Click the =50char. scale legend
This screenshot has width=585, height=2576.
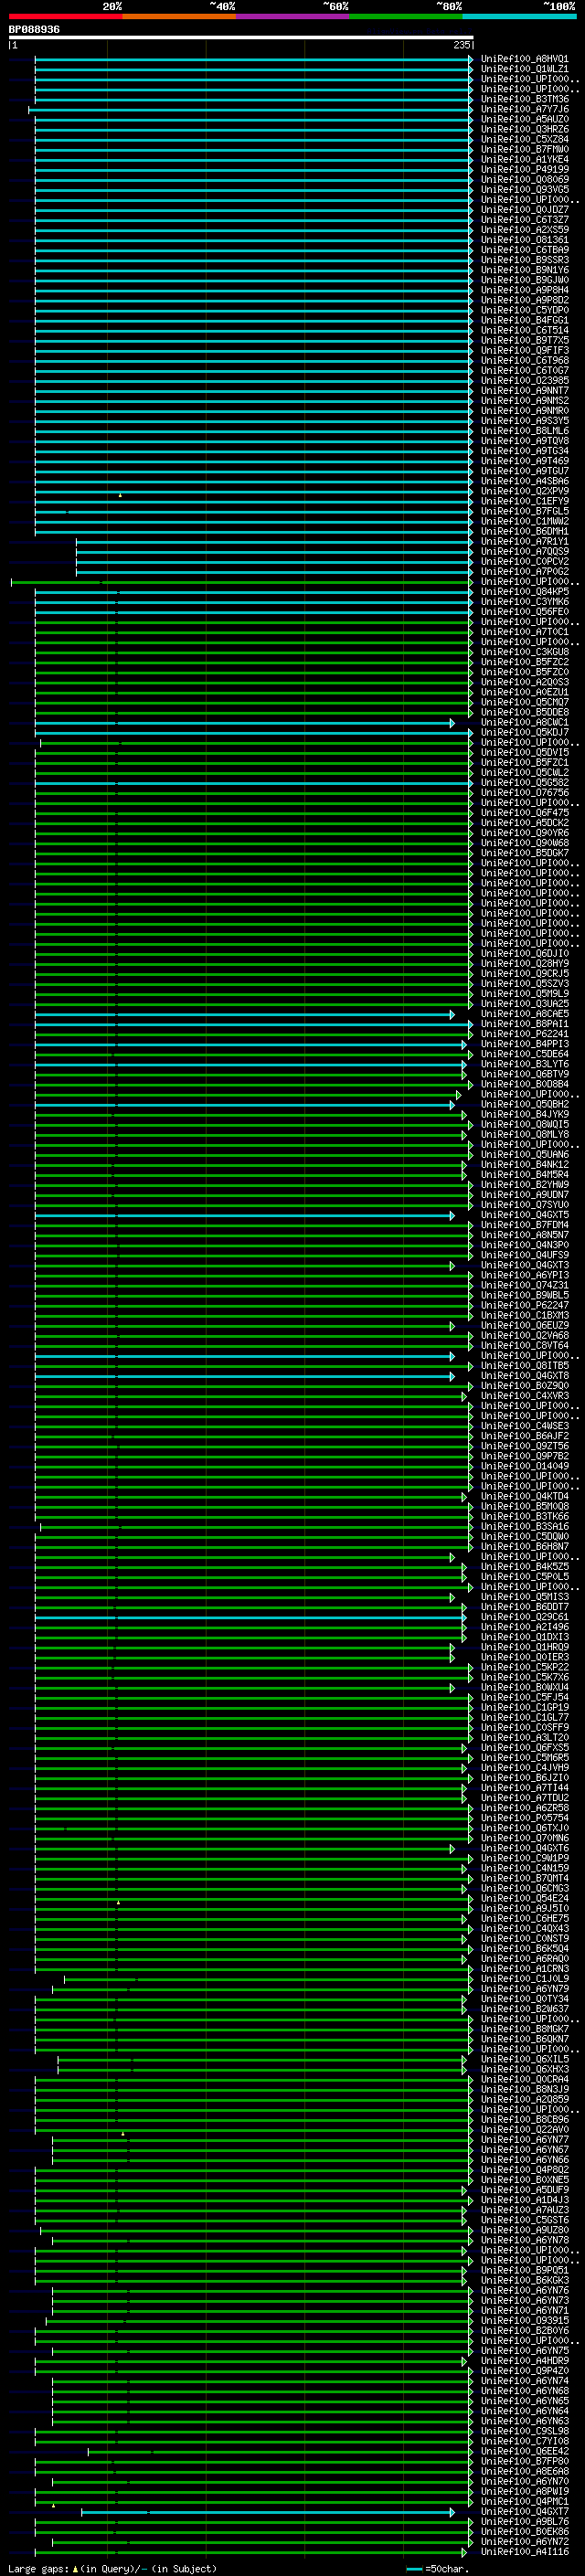pos(438,2568)
